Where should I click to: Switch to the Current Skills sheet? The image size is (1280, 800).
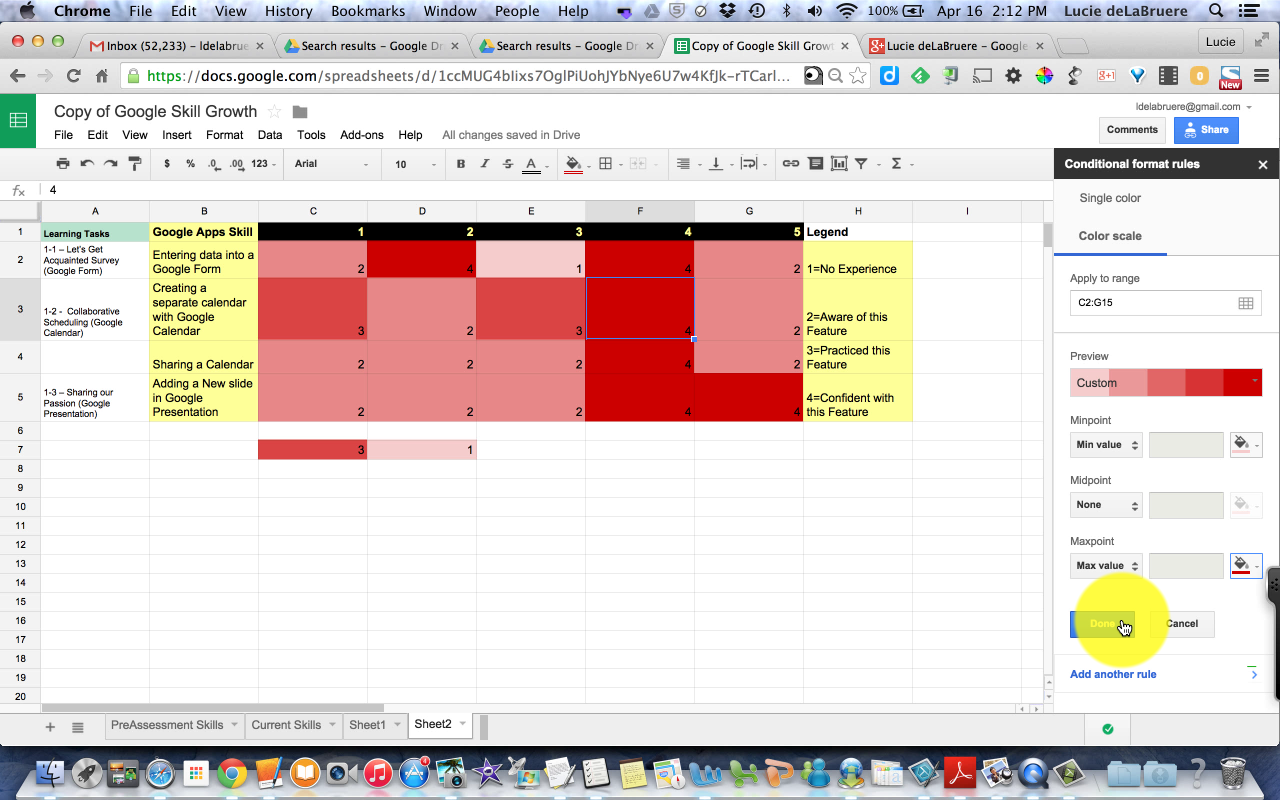point(286,724)
